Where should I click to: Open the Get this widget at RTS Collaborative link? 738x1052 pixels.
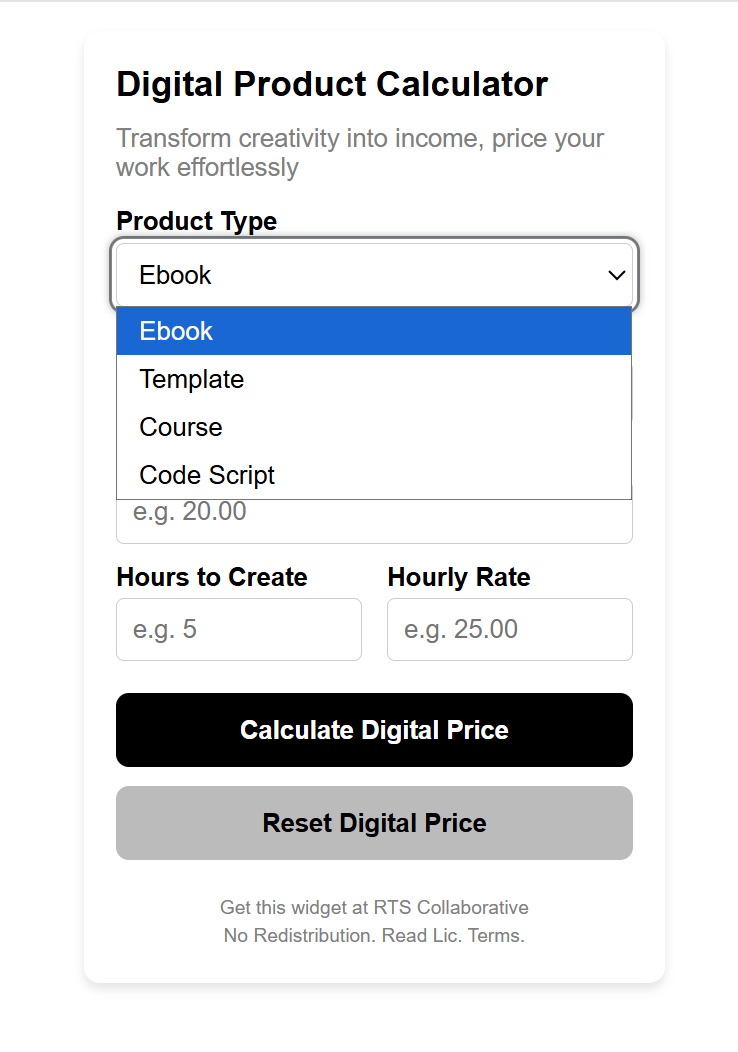374,907
